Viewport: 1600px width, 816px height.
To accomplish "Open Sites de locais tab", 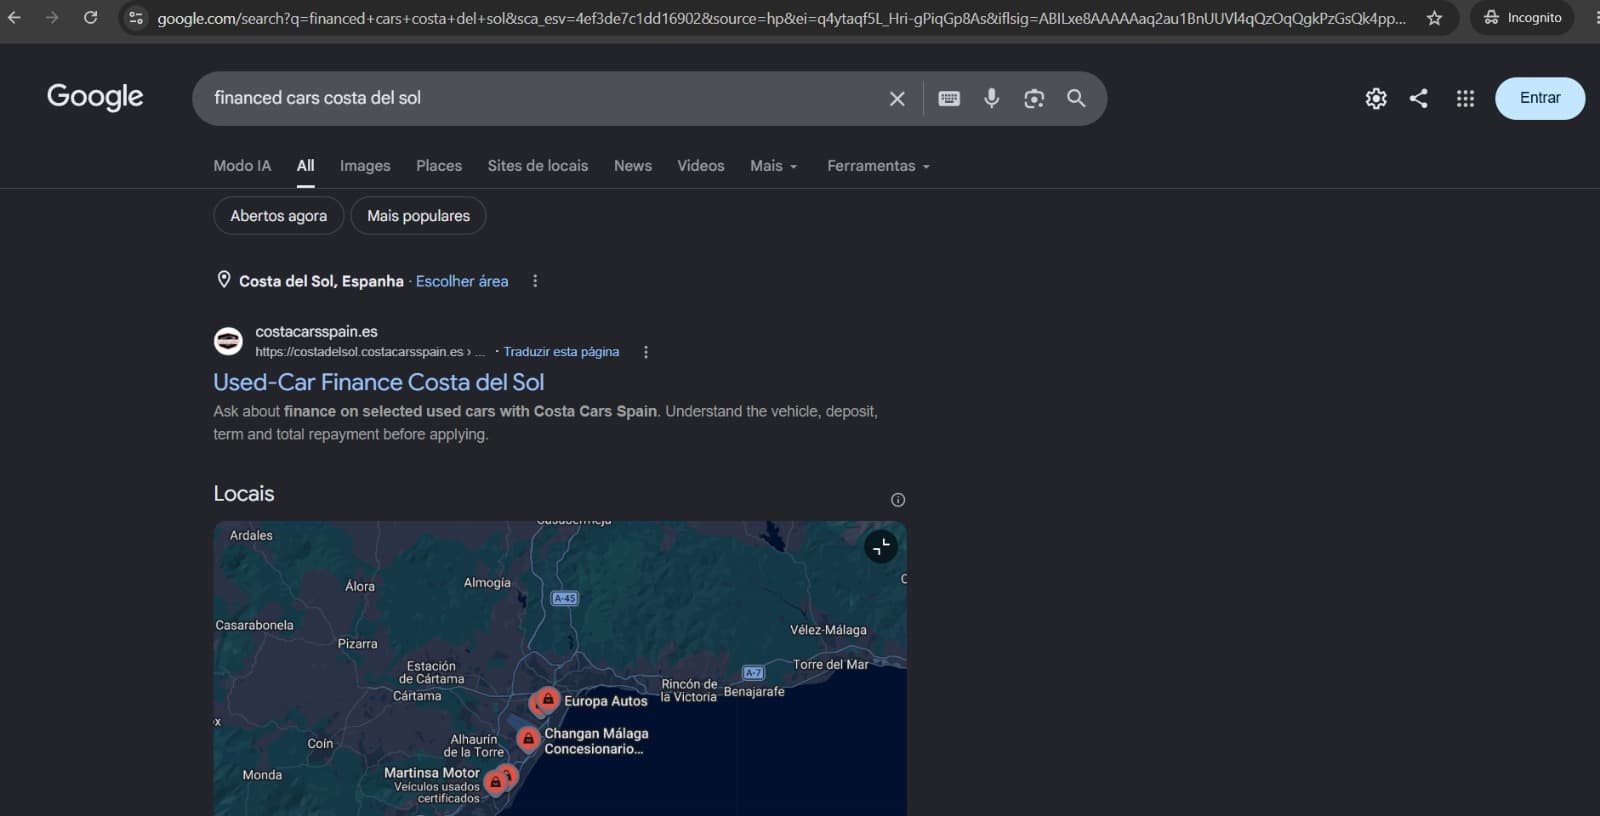I will pyautogui.click(x=538, y=166).
